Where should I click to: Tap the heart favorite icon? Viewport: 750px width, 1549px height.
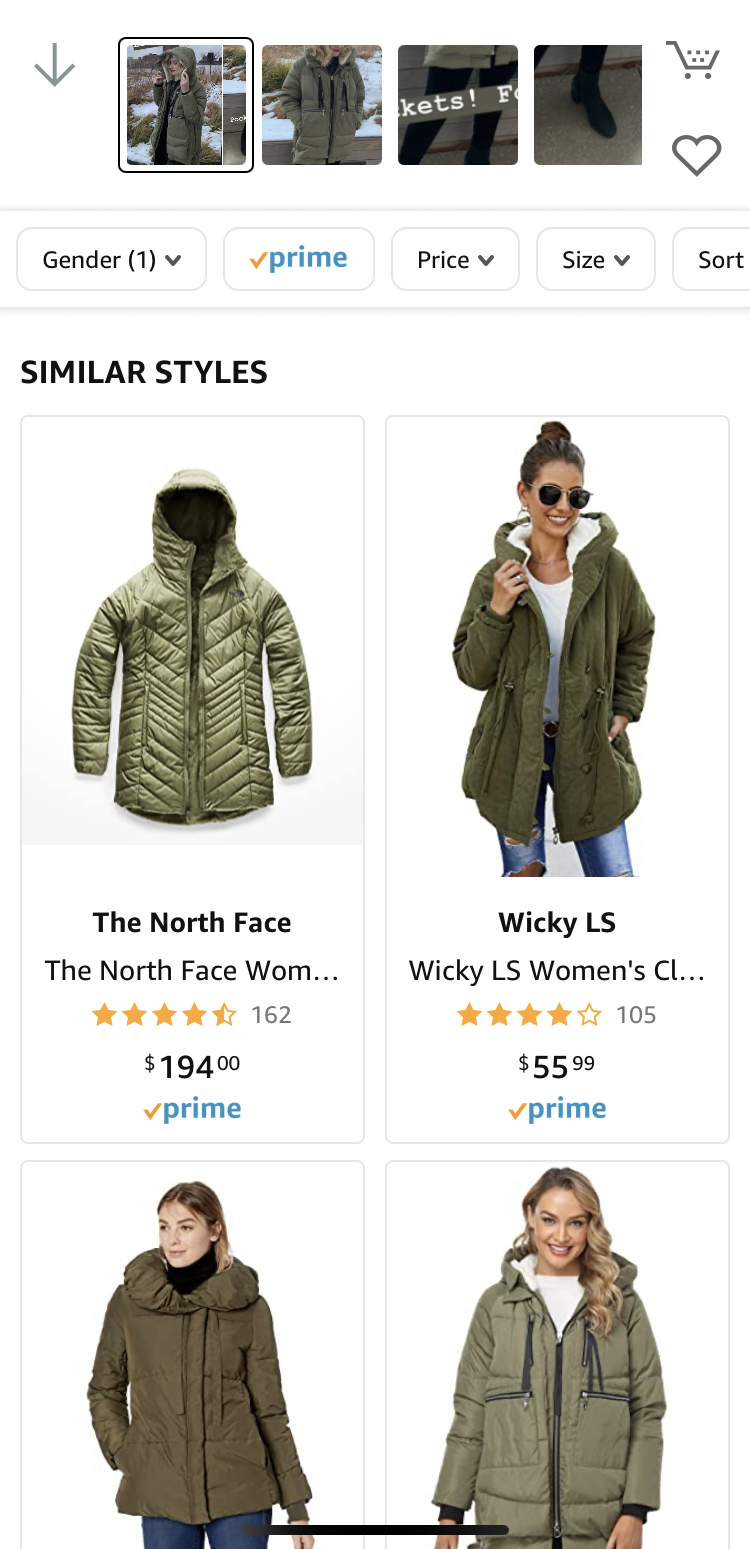(x=696, y=155)
